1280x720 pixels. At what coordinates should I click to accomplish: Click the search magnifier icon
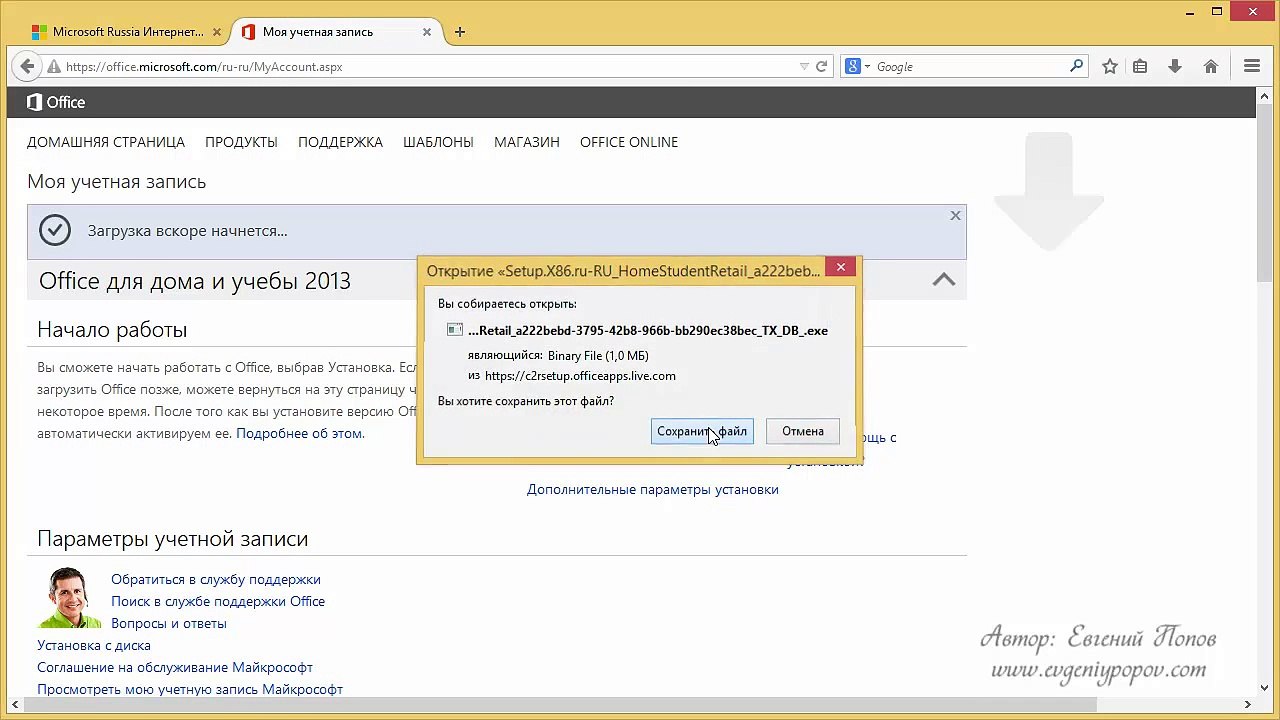click(1076, 67)
